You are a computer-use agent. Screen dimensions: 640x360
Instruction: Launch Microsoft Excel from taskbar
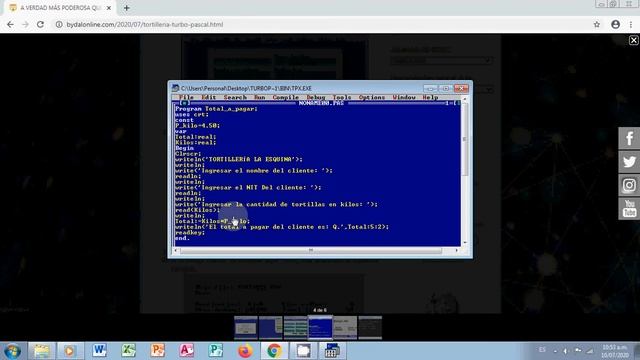coord(129,351)
